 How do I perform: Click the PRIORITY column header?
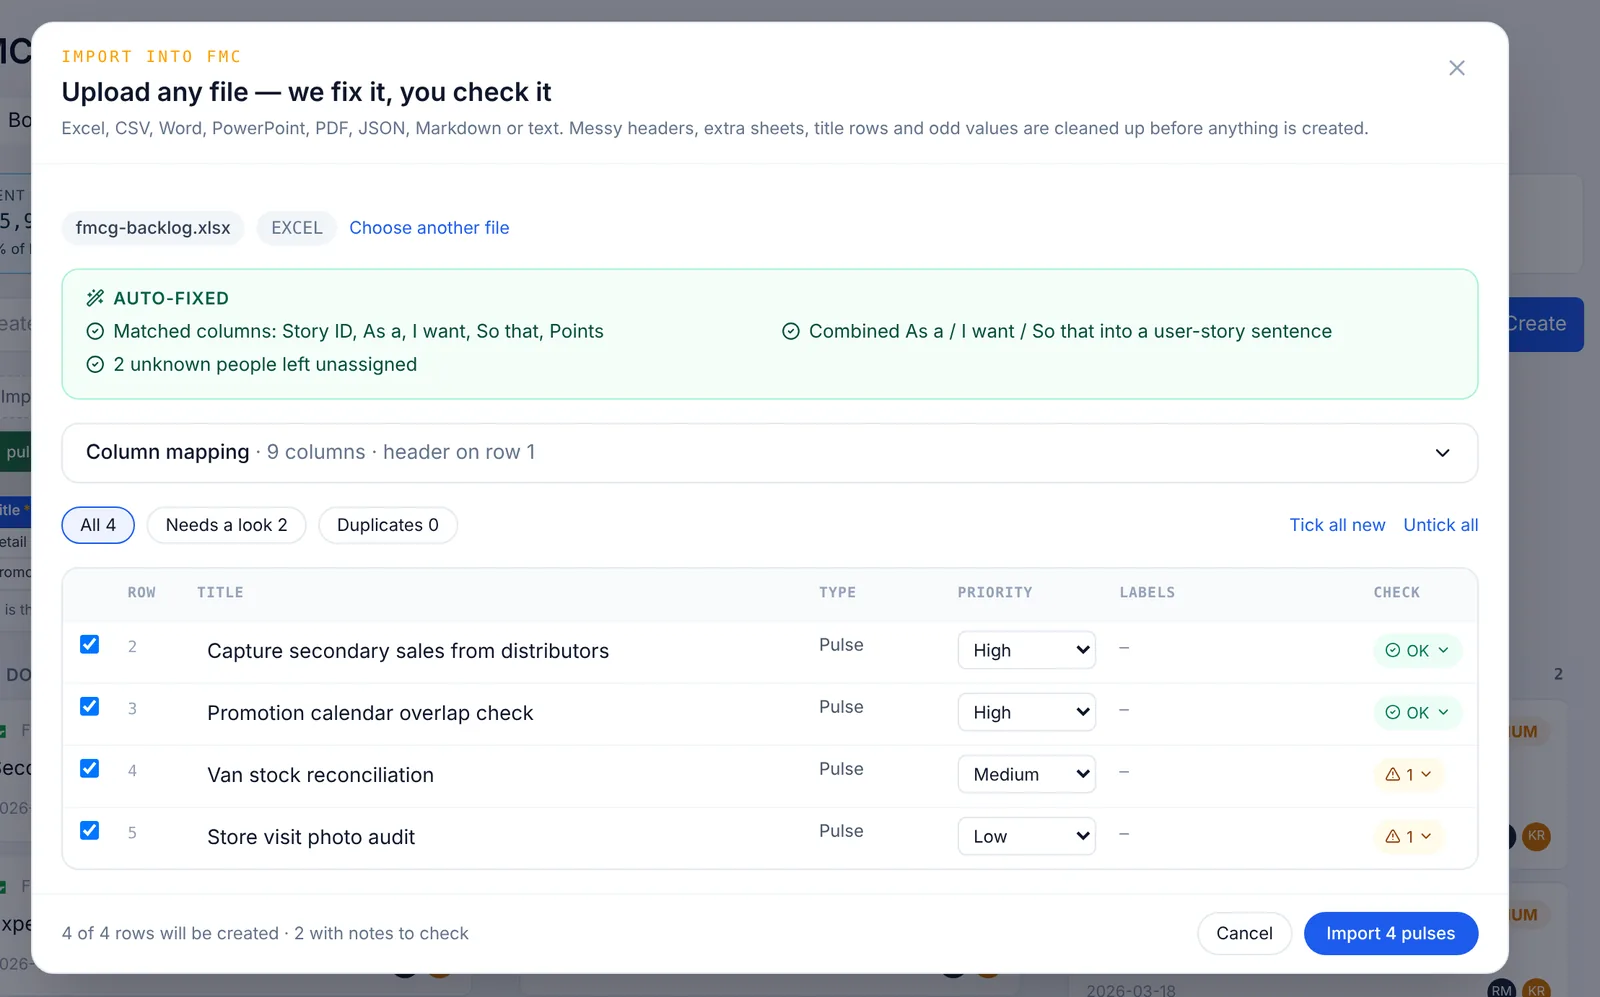[995, 592]
